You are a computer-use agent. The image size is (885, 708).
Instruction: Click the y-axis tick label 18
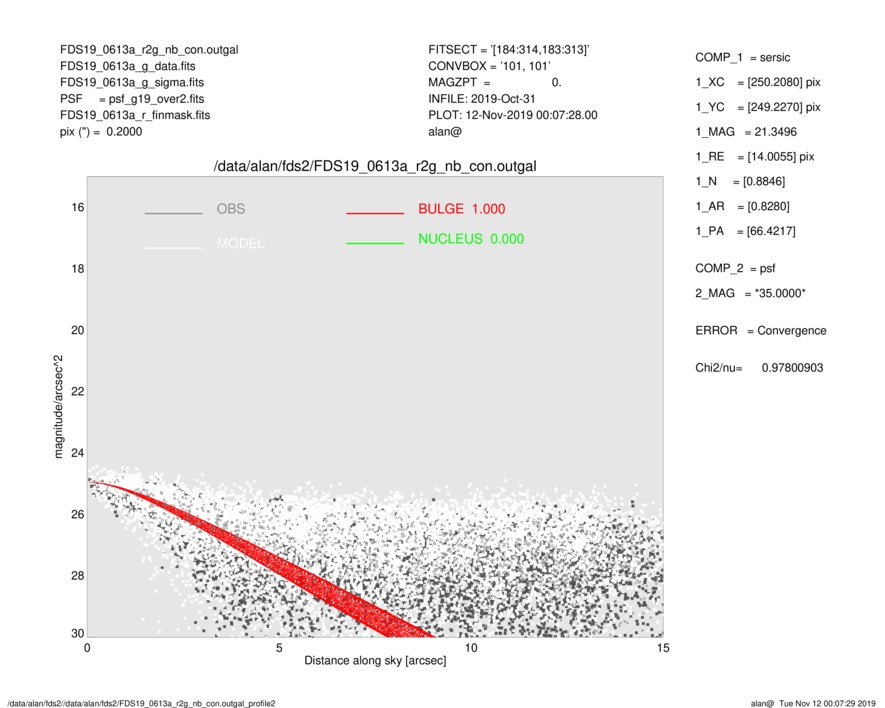77,269
